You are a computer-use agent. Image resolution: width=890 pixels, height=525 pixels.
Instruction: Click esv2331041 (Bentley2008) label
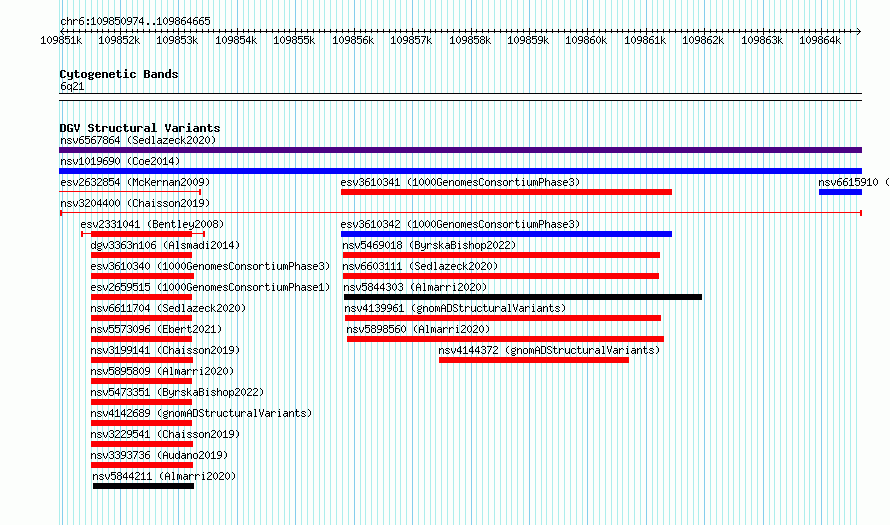click(152, 224)
